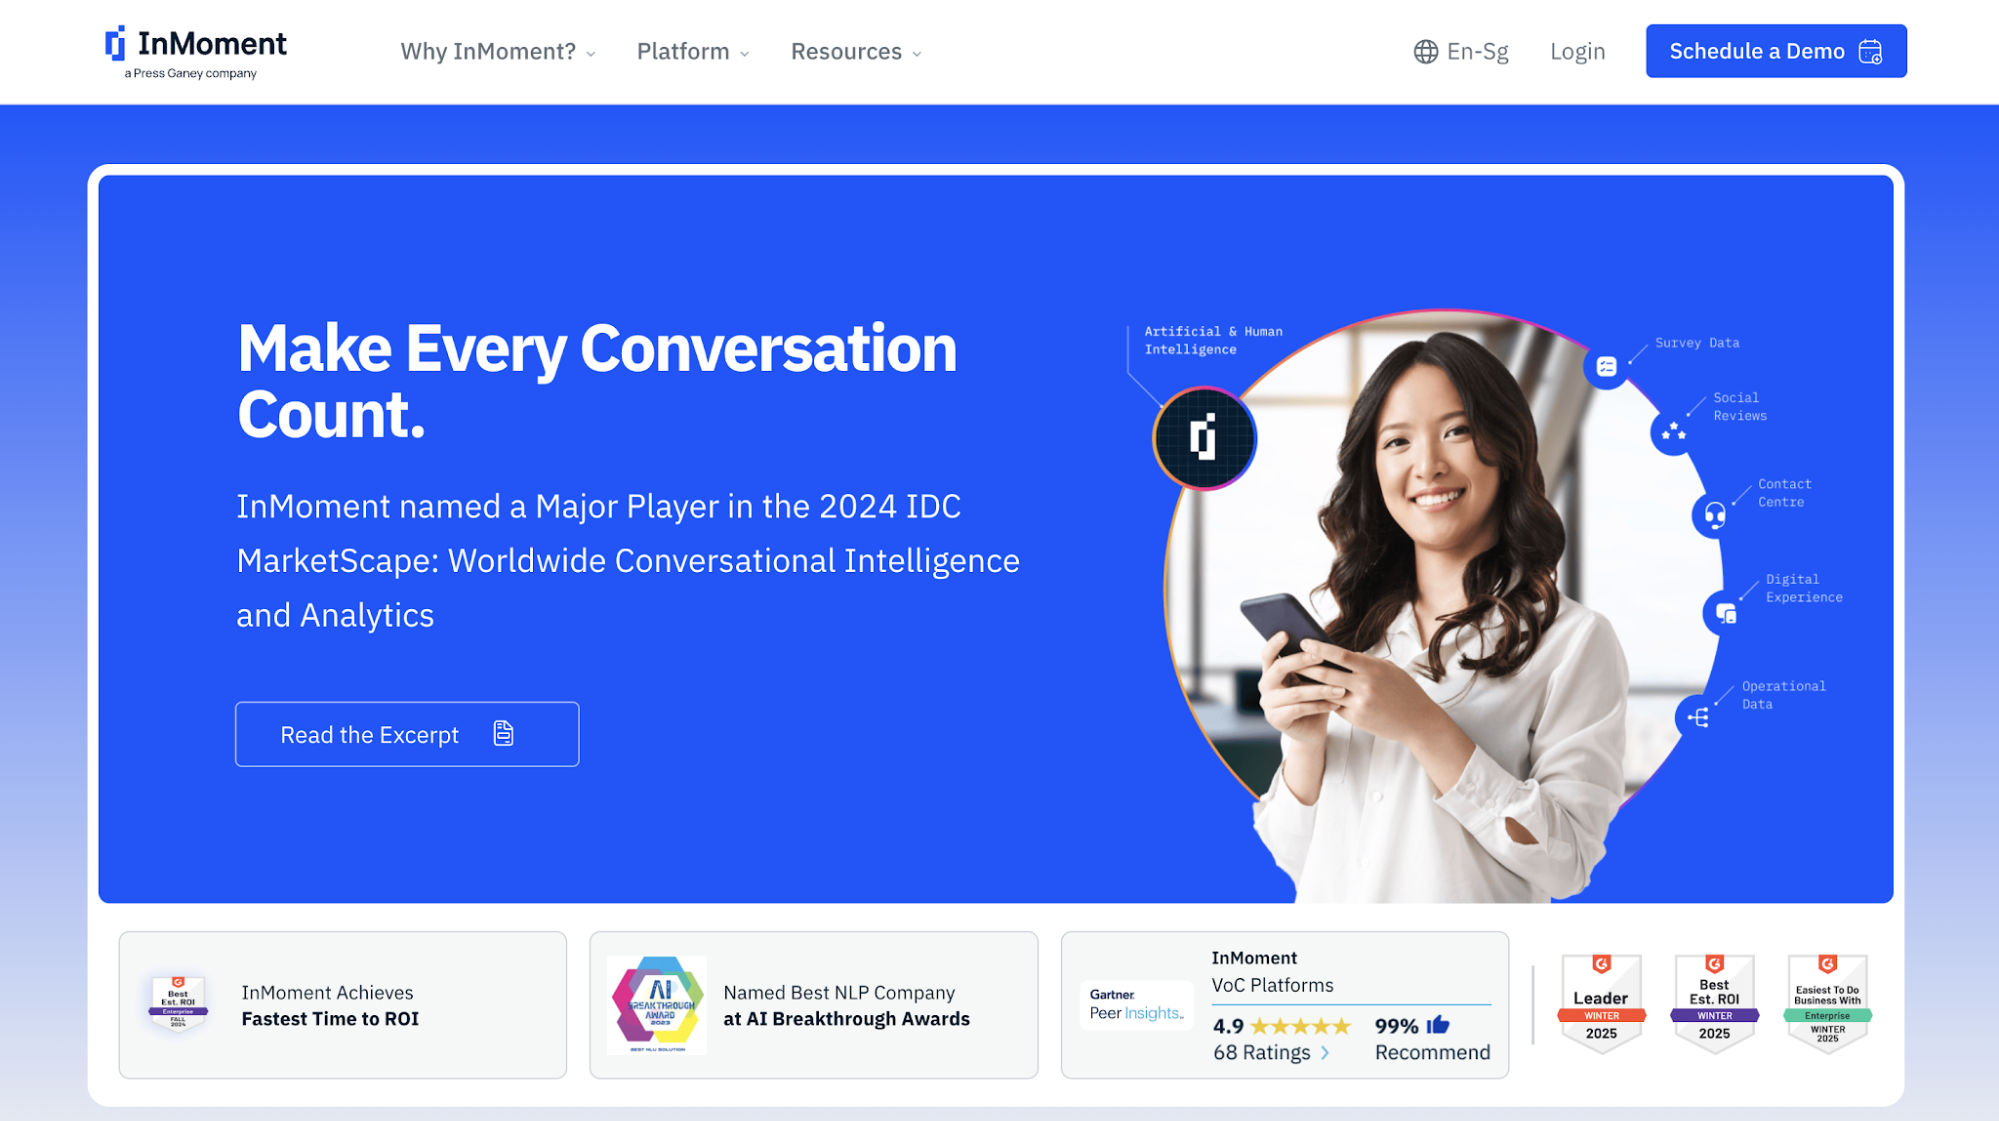The image size is (1999, 1121).
Task: Click the Survey Data icon
Action: 1606,367
